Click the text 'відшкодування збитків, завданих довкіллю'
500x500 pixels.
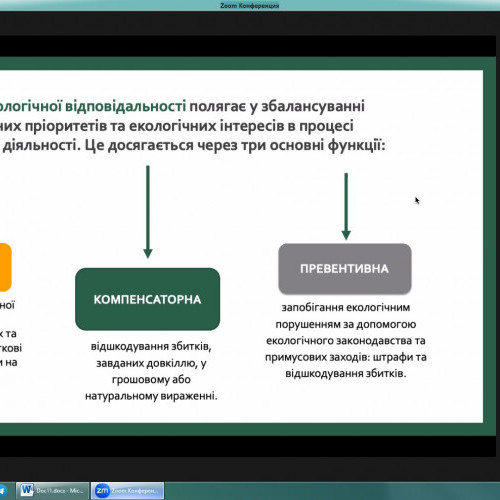(x=151, y=355)
